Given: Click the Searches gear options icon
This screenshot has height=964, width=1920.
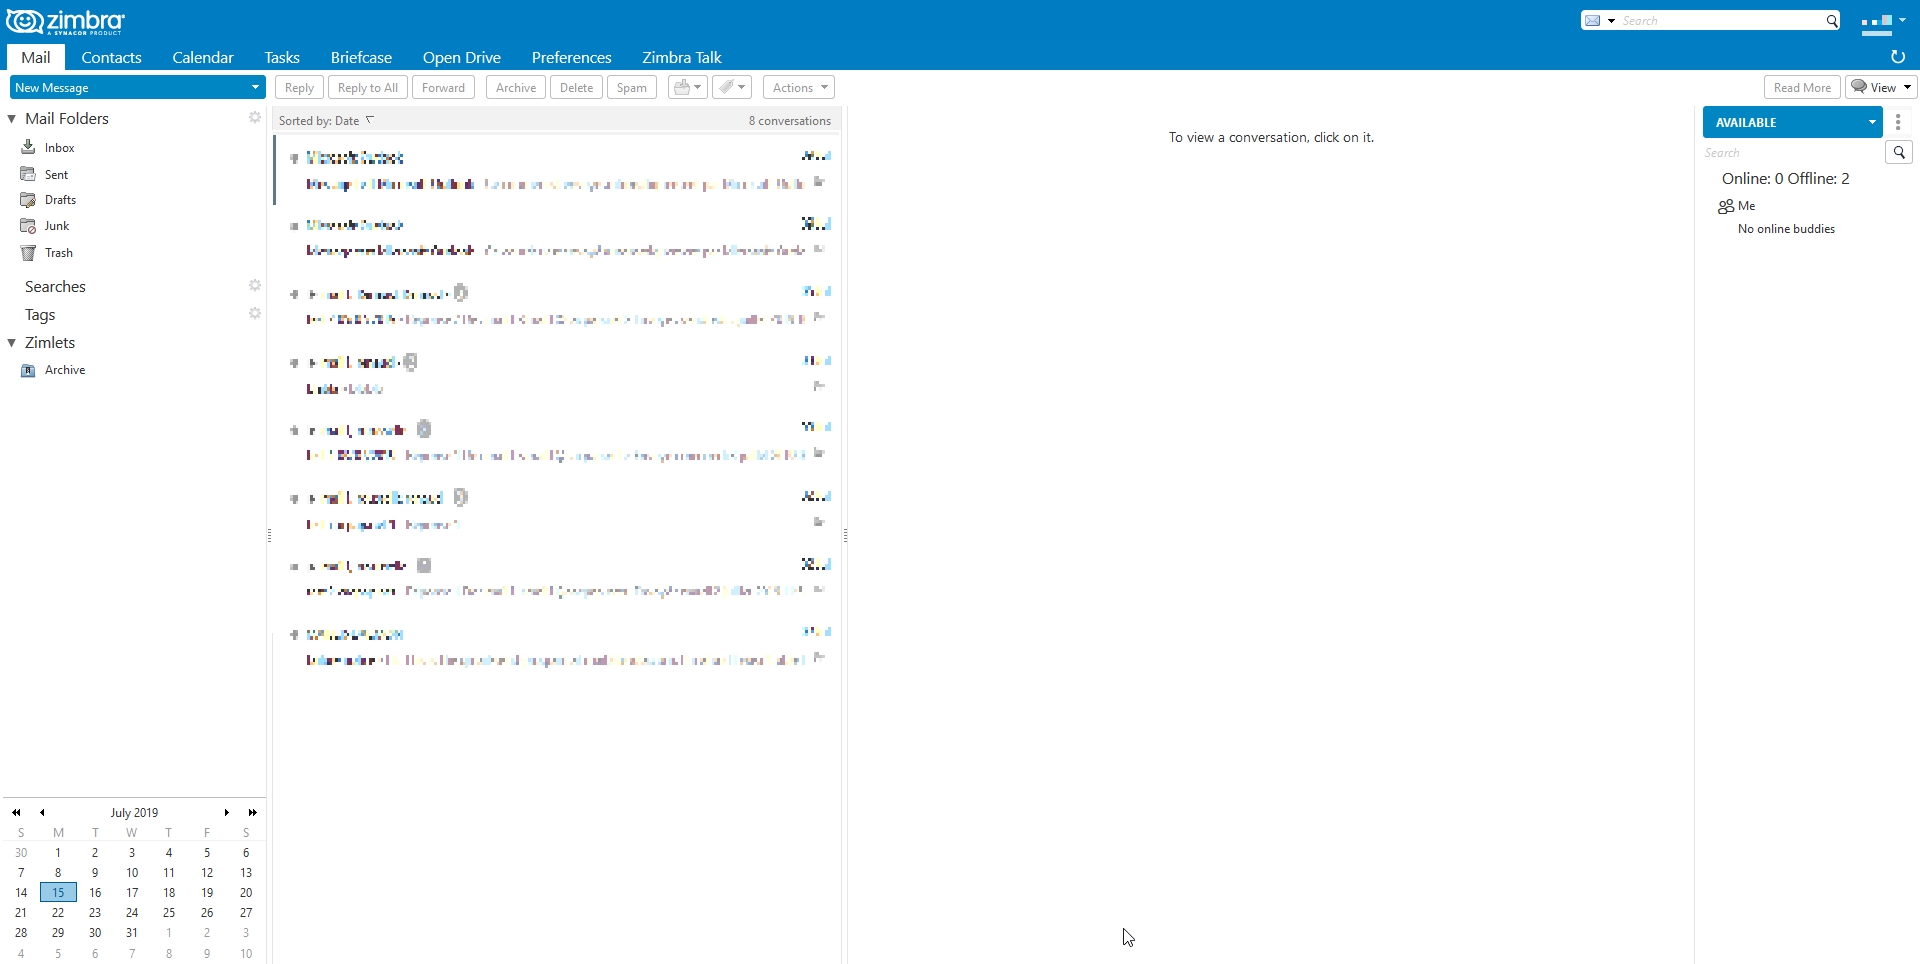Looking at the screenshot, I should (x=255, y=286).
